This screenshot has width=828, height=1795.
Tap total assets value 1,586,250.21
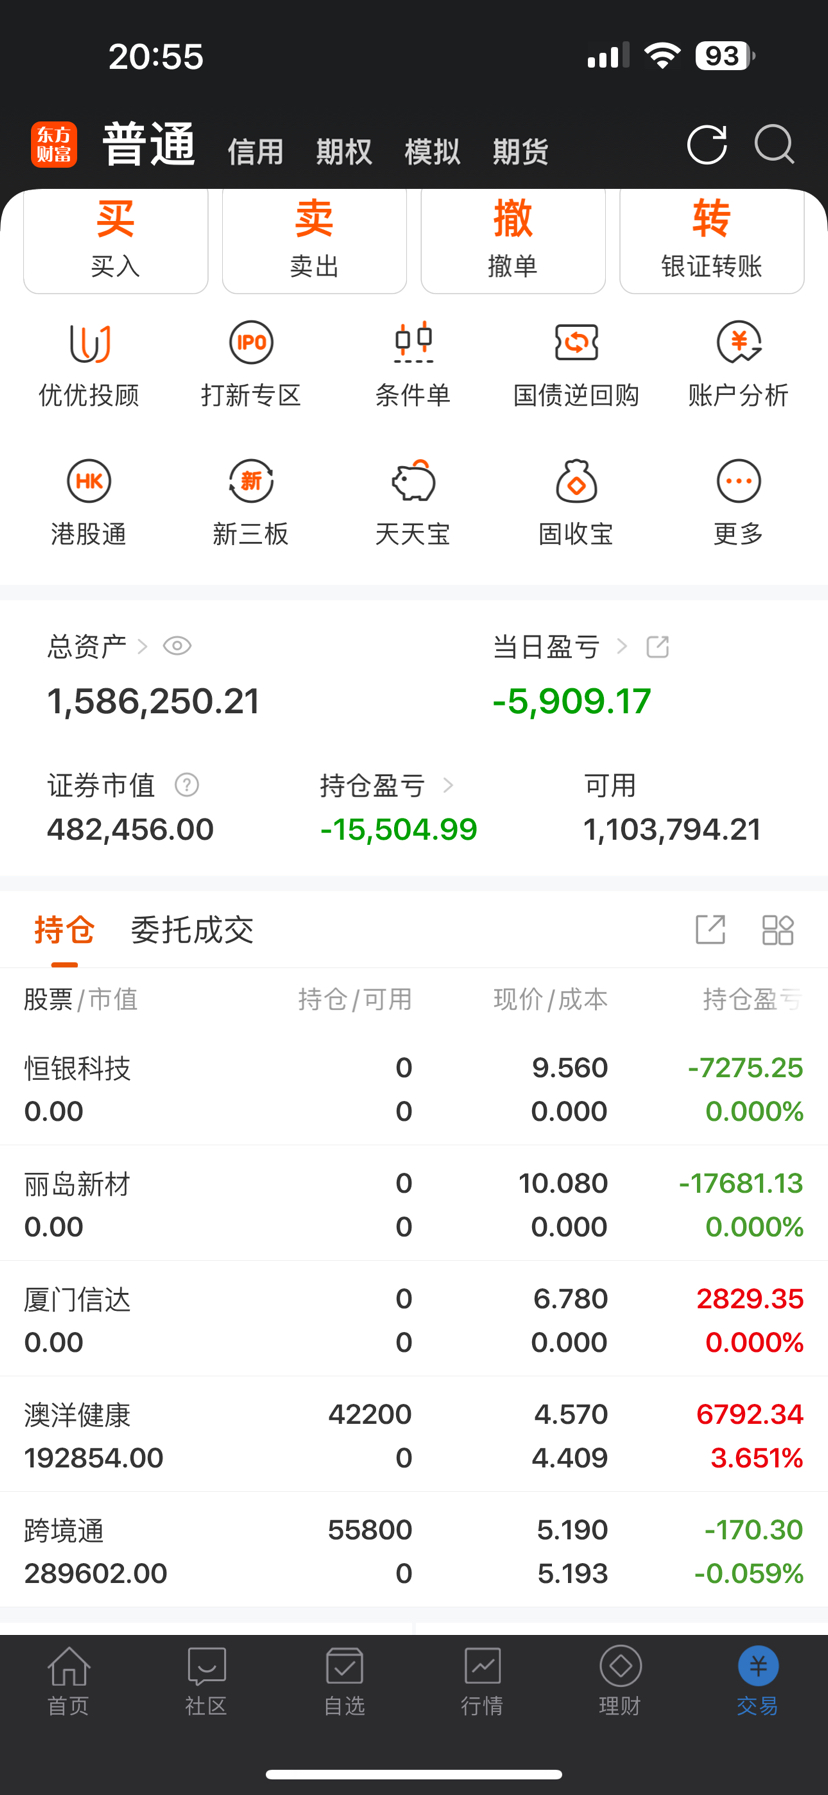(153, 702)
